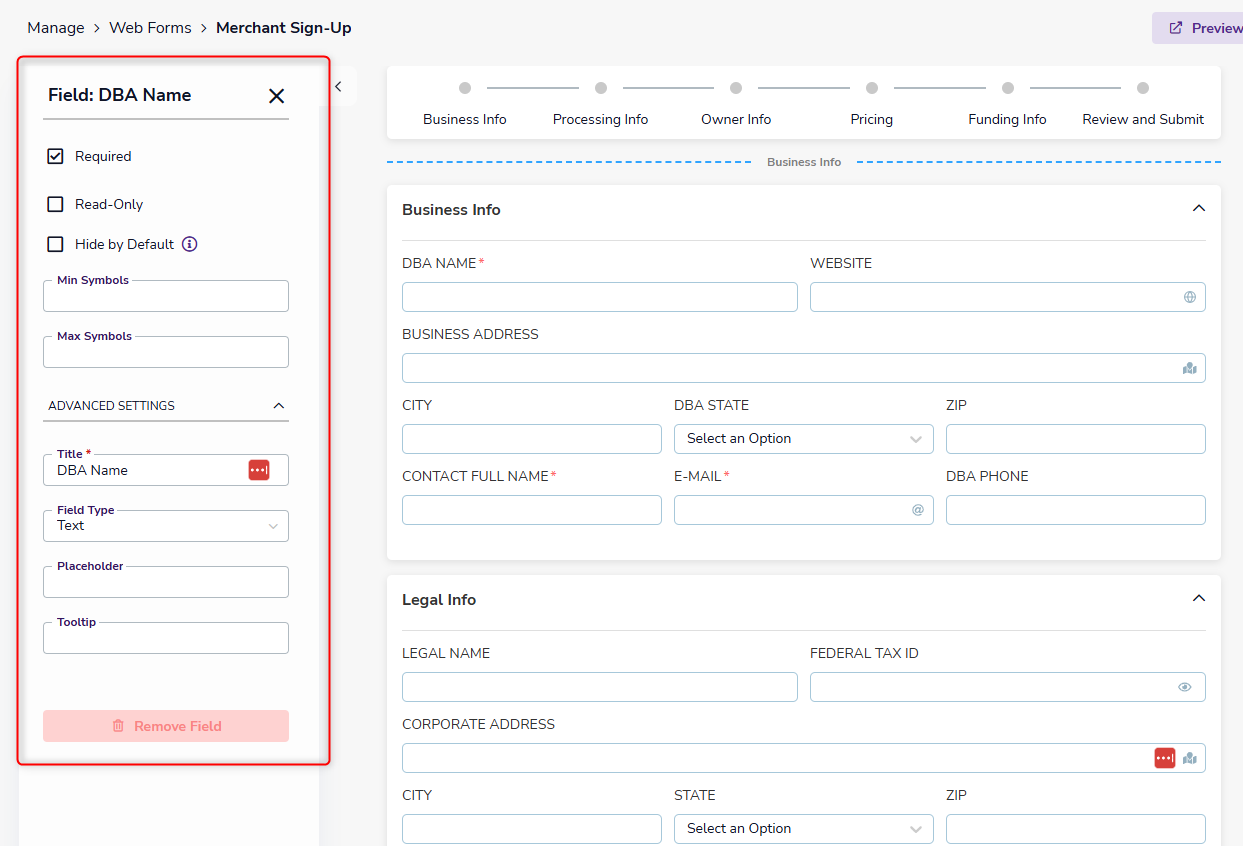Click the trash icon on Remove Field
Image resolution: width=1243 pixels, height=846 pixels.
tap(118, 726)
